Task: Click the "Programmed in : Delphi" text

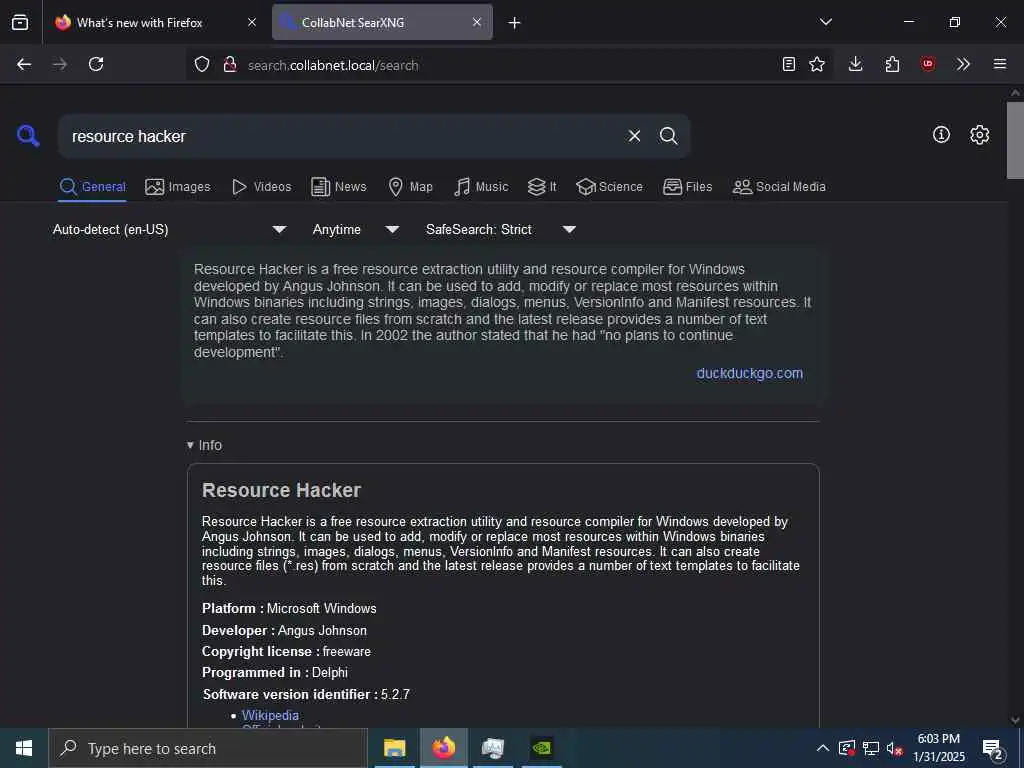Action: coord(275,673)
